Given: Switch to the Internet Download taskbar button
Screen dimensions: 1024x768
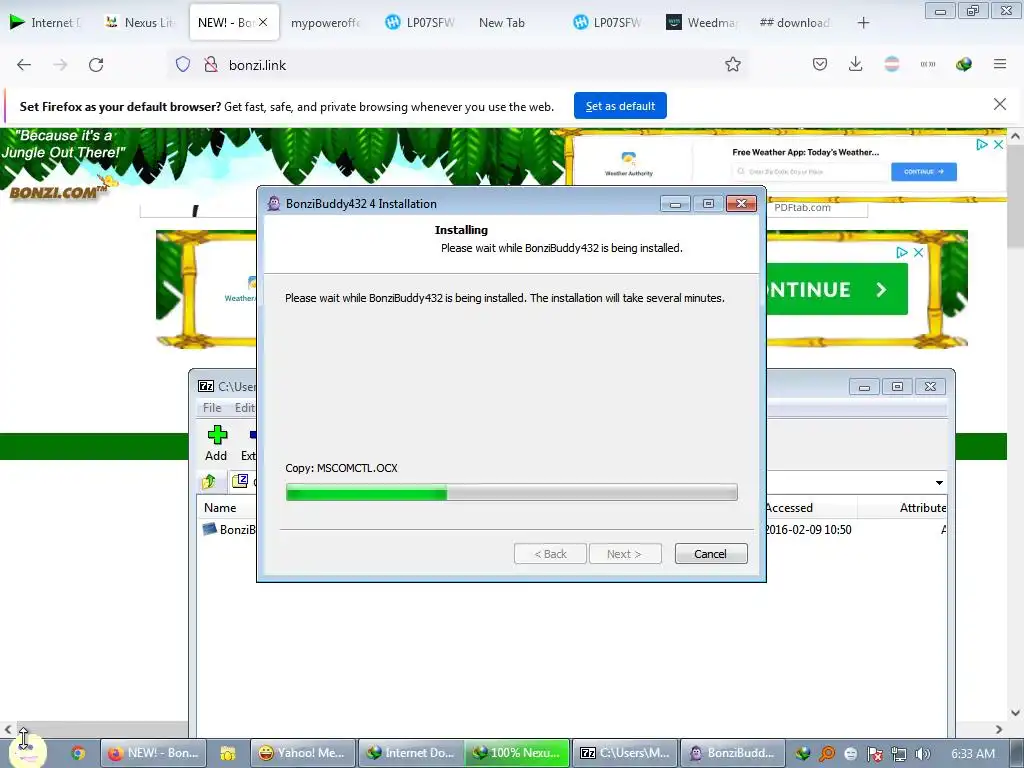Looking at the screenshot, I should (410, 753).
